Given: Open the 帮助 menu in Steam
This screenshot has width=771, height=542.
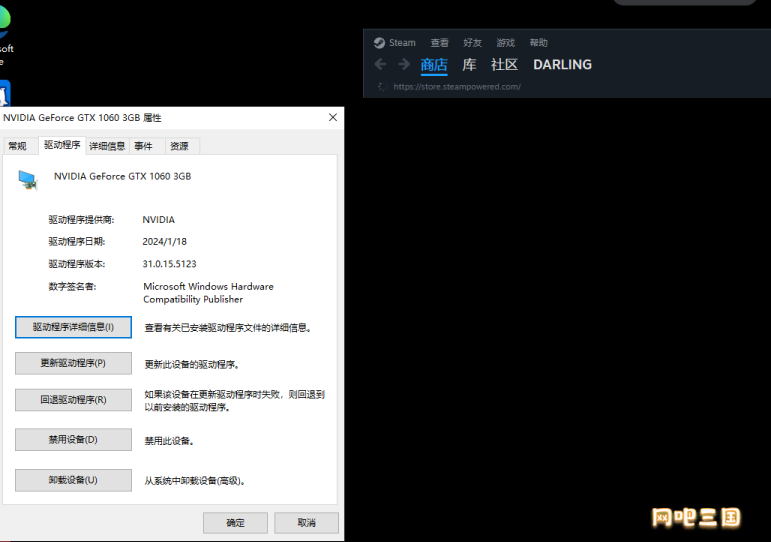Looking at the screenshot, I should (x=538, y=43).
